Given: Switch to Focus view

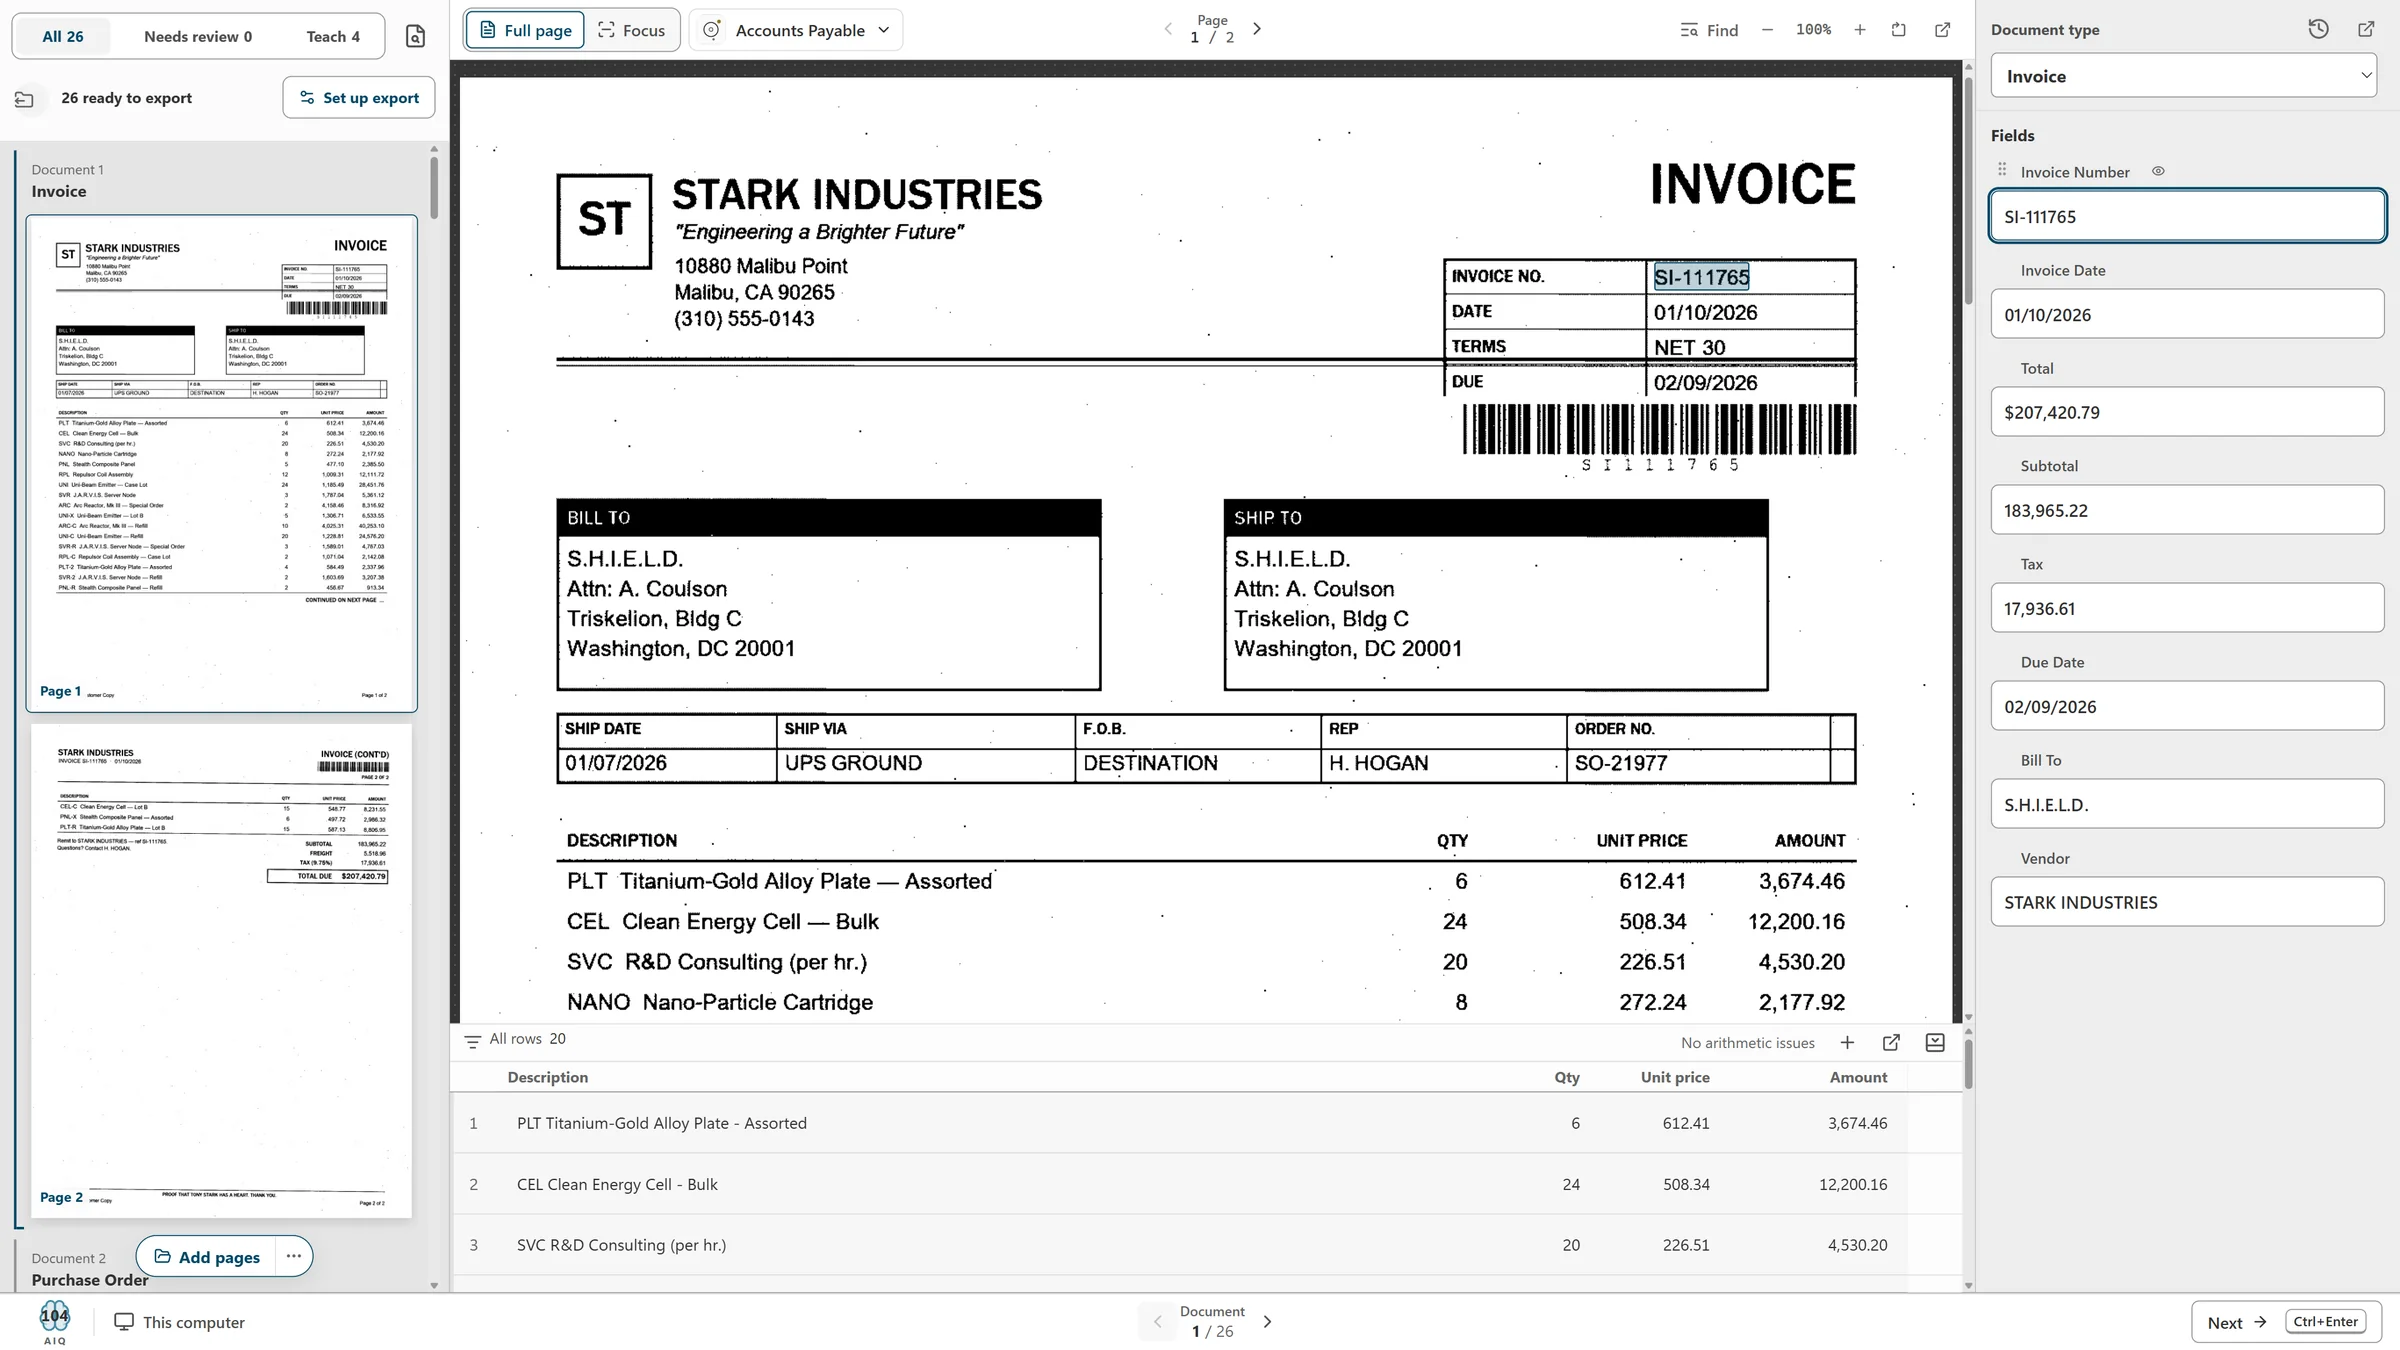Looking at the screenshot, I should point(632,30).
